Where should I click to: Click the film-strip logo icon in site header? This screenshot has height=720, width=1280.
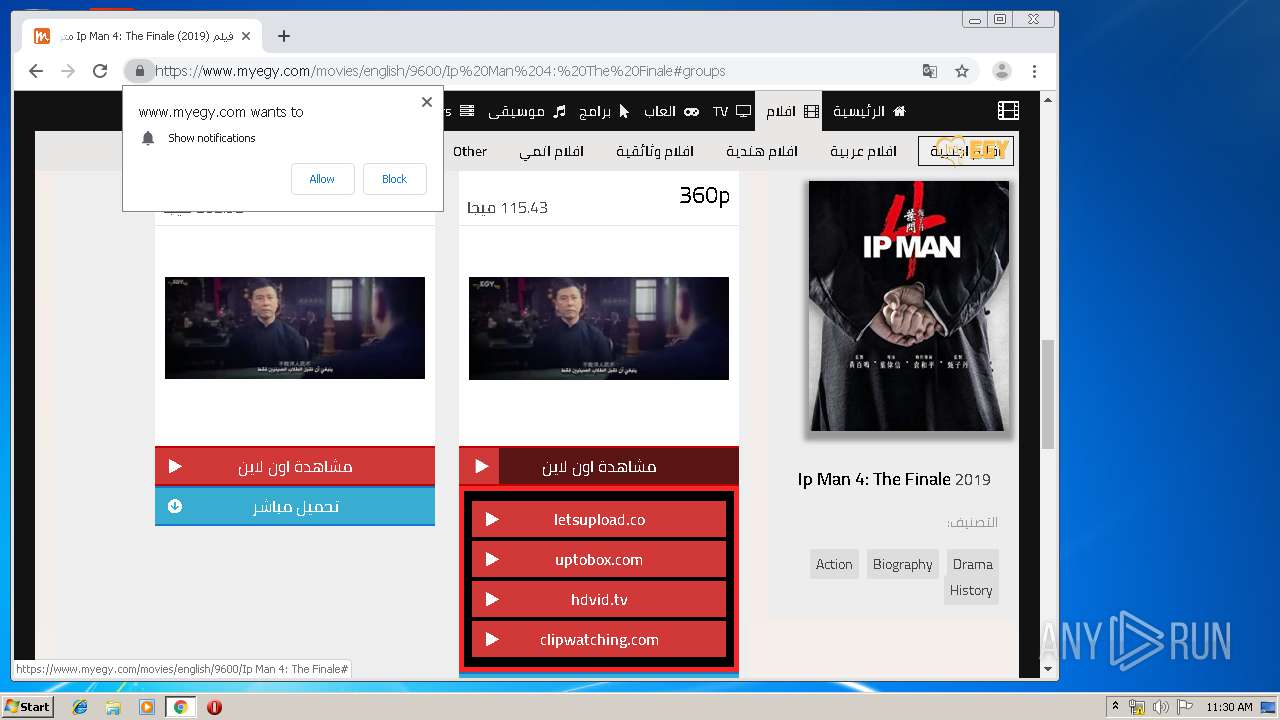[1008, 111]
